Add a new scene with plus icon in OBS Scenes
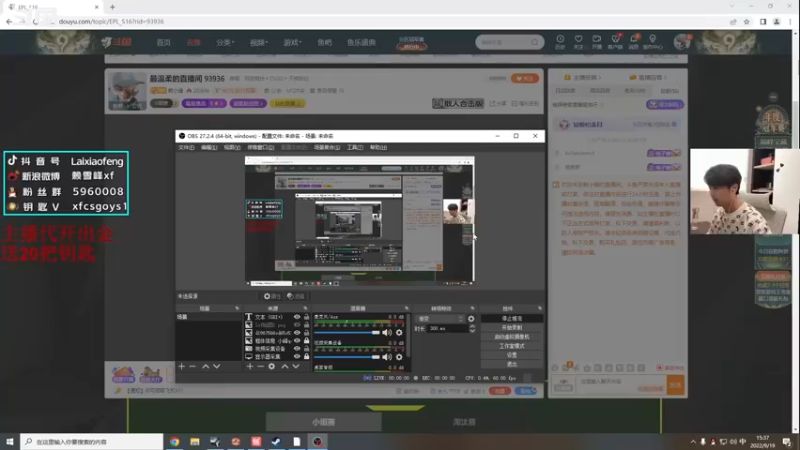The image size is (800, 450). coord(181,366)
